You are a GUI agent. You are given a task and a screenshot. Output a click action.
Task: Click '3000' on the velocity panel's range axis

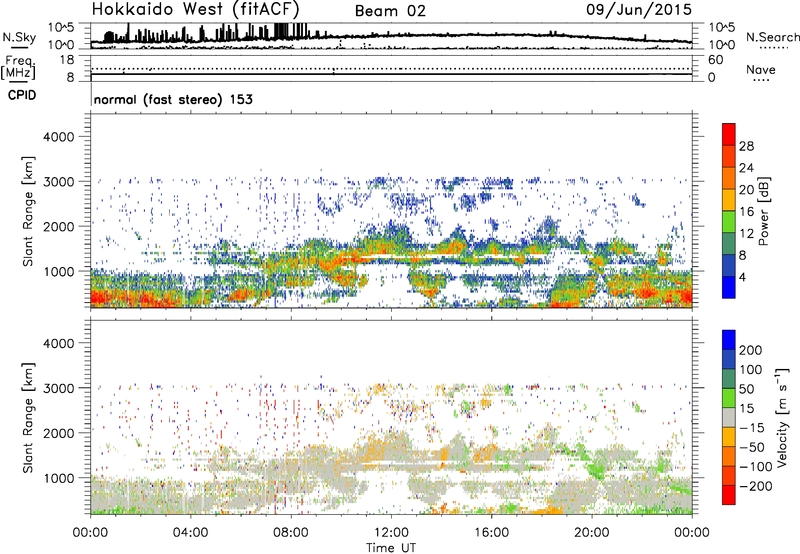(x=58, y=388)
